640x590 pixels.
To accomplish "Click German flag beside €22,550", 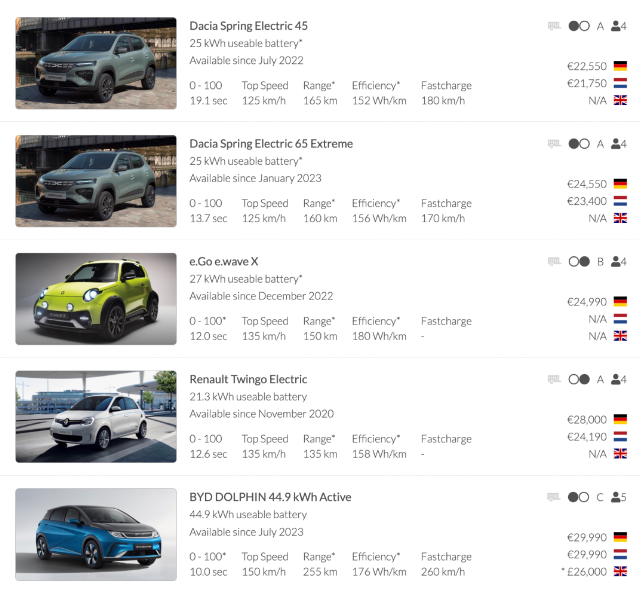I will coord(620,66).
